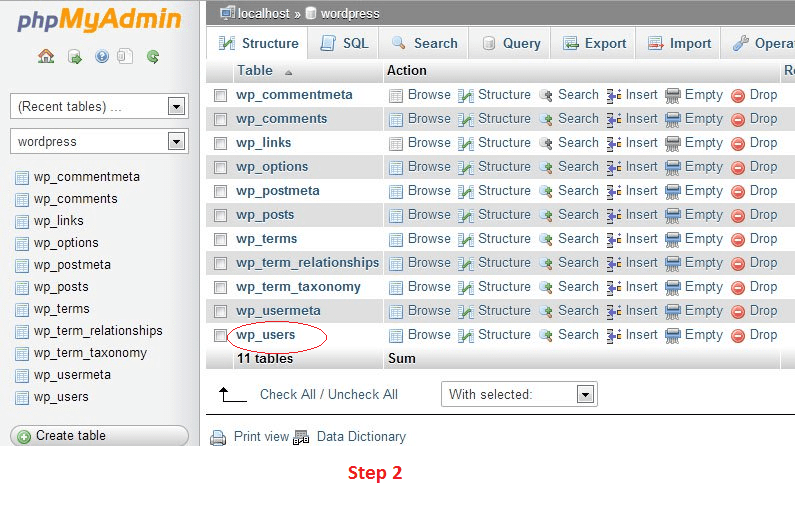Switch to the Search tab
The width and height of the screenshot is (795, 505).
click(x=424, y=44)
